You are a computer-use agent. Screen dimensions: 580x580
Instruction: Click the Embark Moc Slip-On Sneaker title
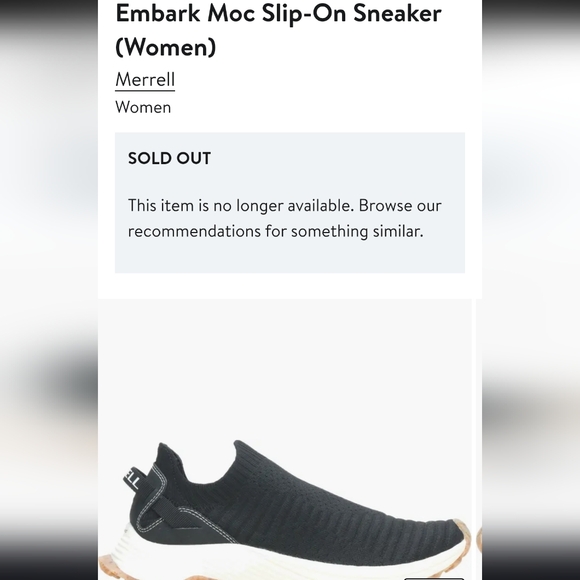278,30
